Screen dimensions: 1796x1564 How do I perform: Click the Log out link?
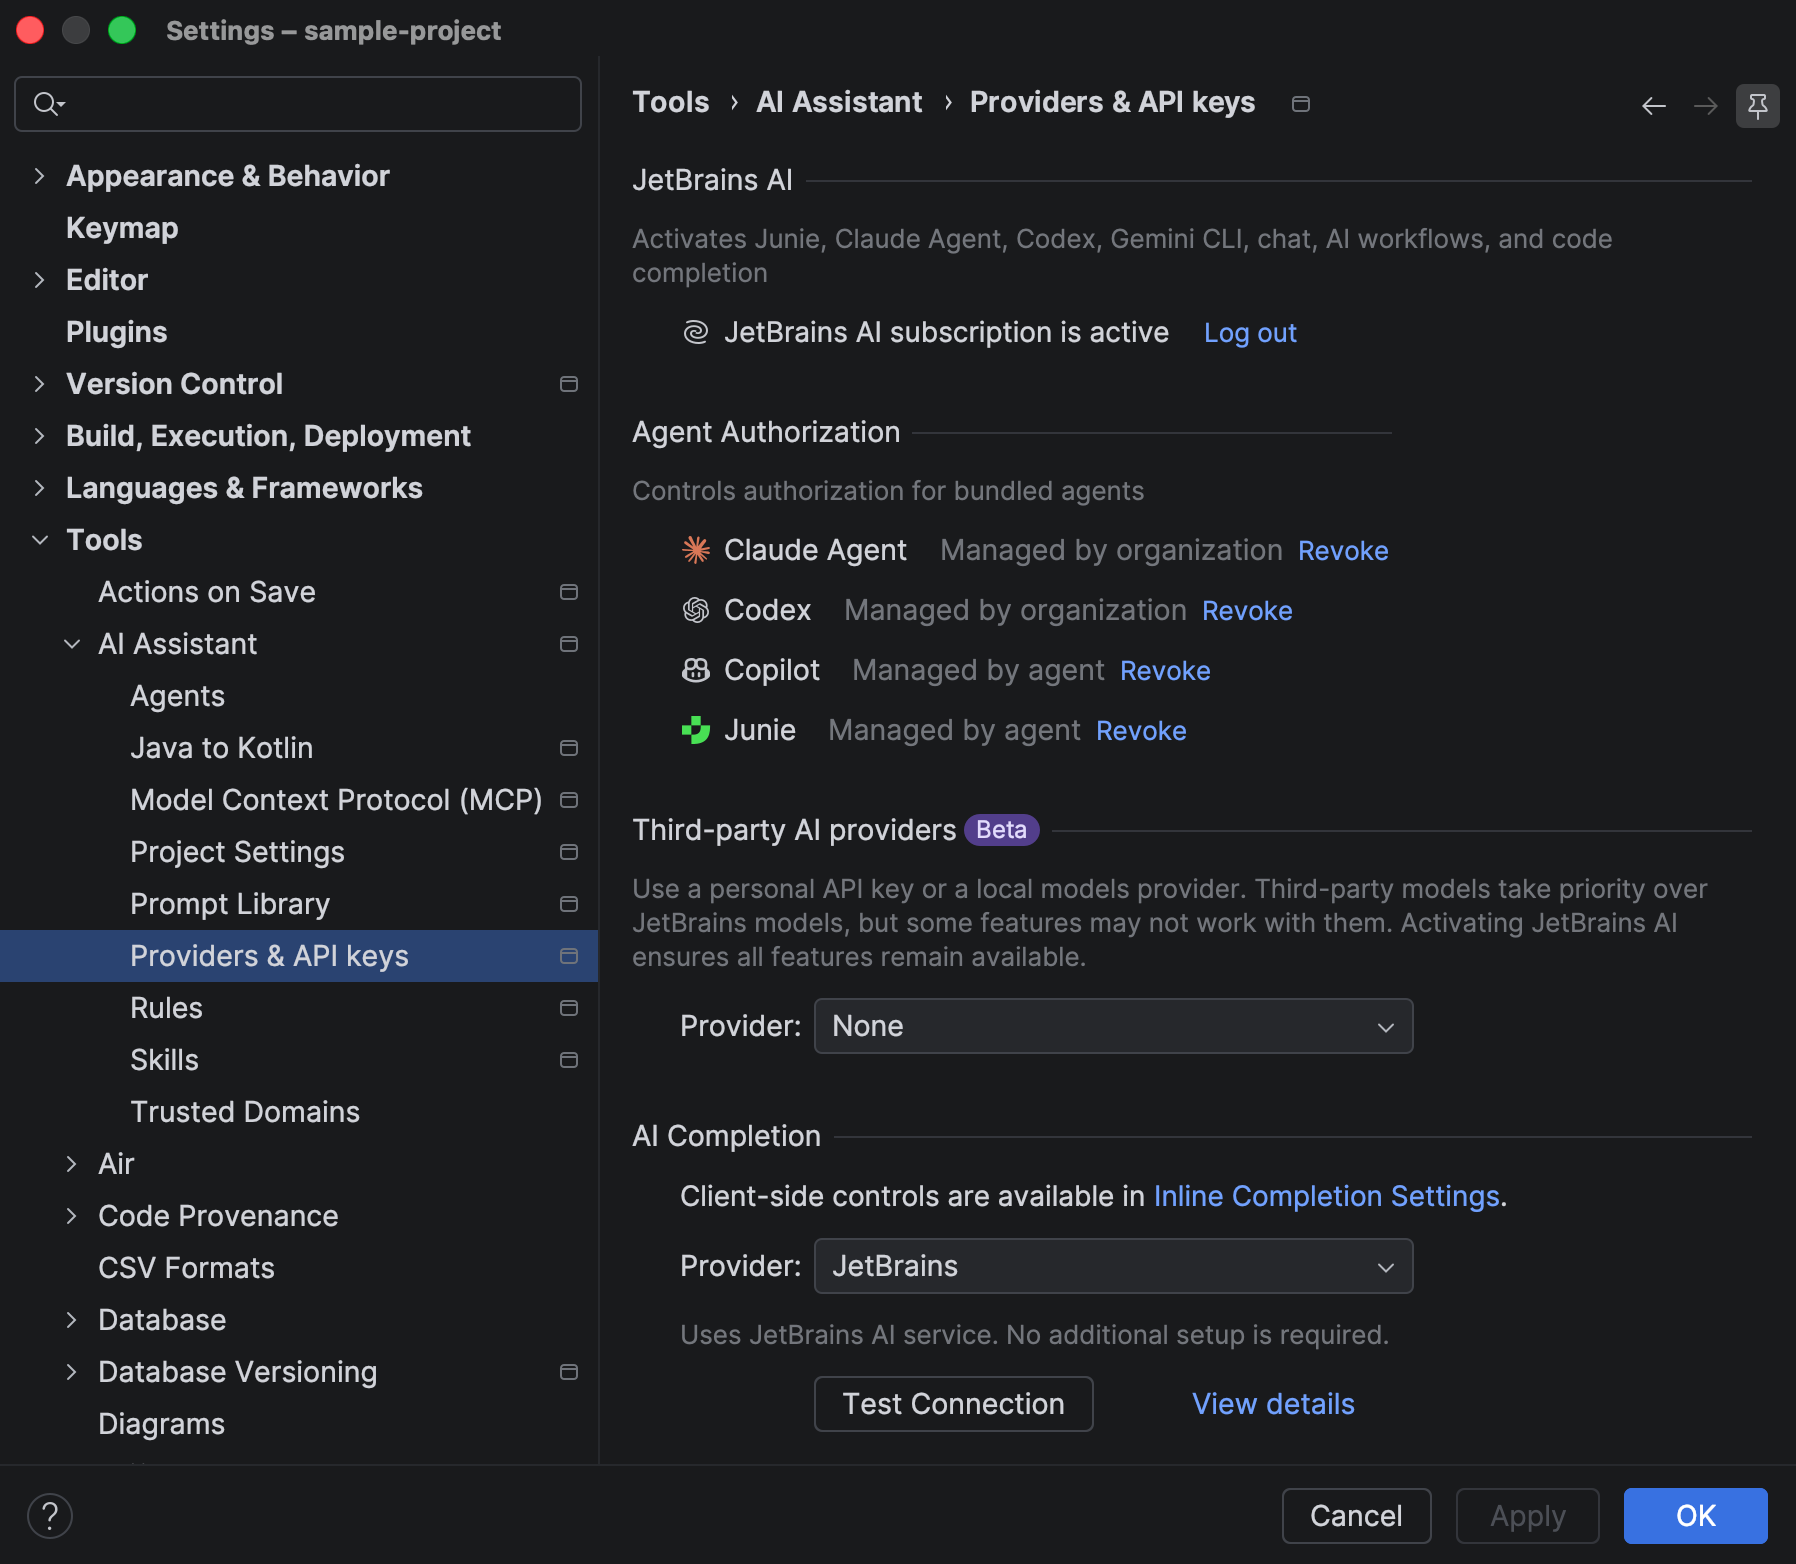coord(1250,333)
